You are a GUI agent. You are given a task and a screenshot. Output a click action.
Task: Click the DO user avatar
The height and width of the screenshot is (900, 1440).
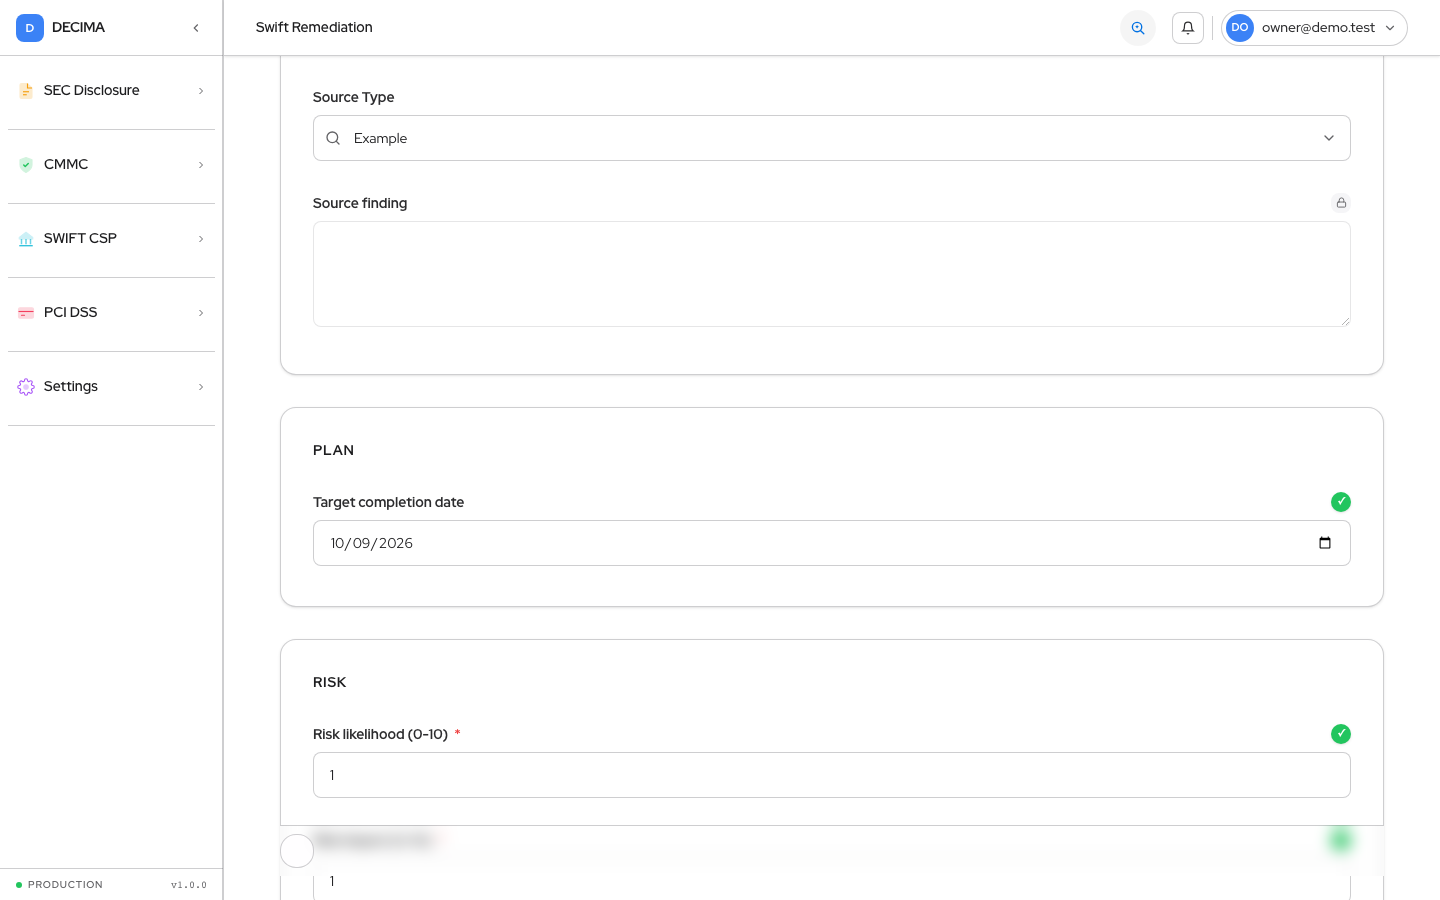(1240, 28)
